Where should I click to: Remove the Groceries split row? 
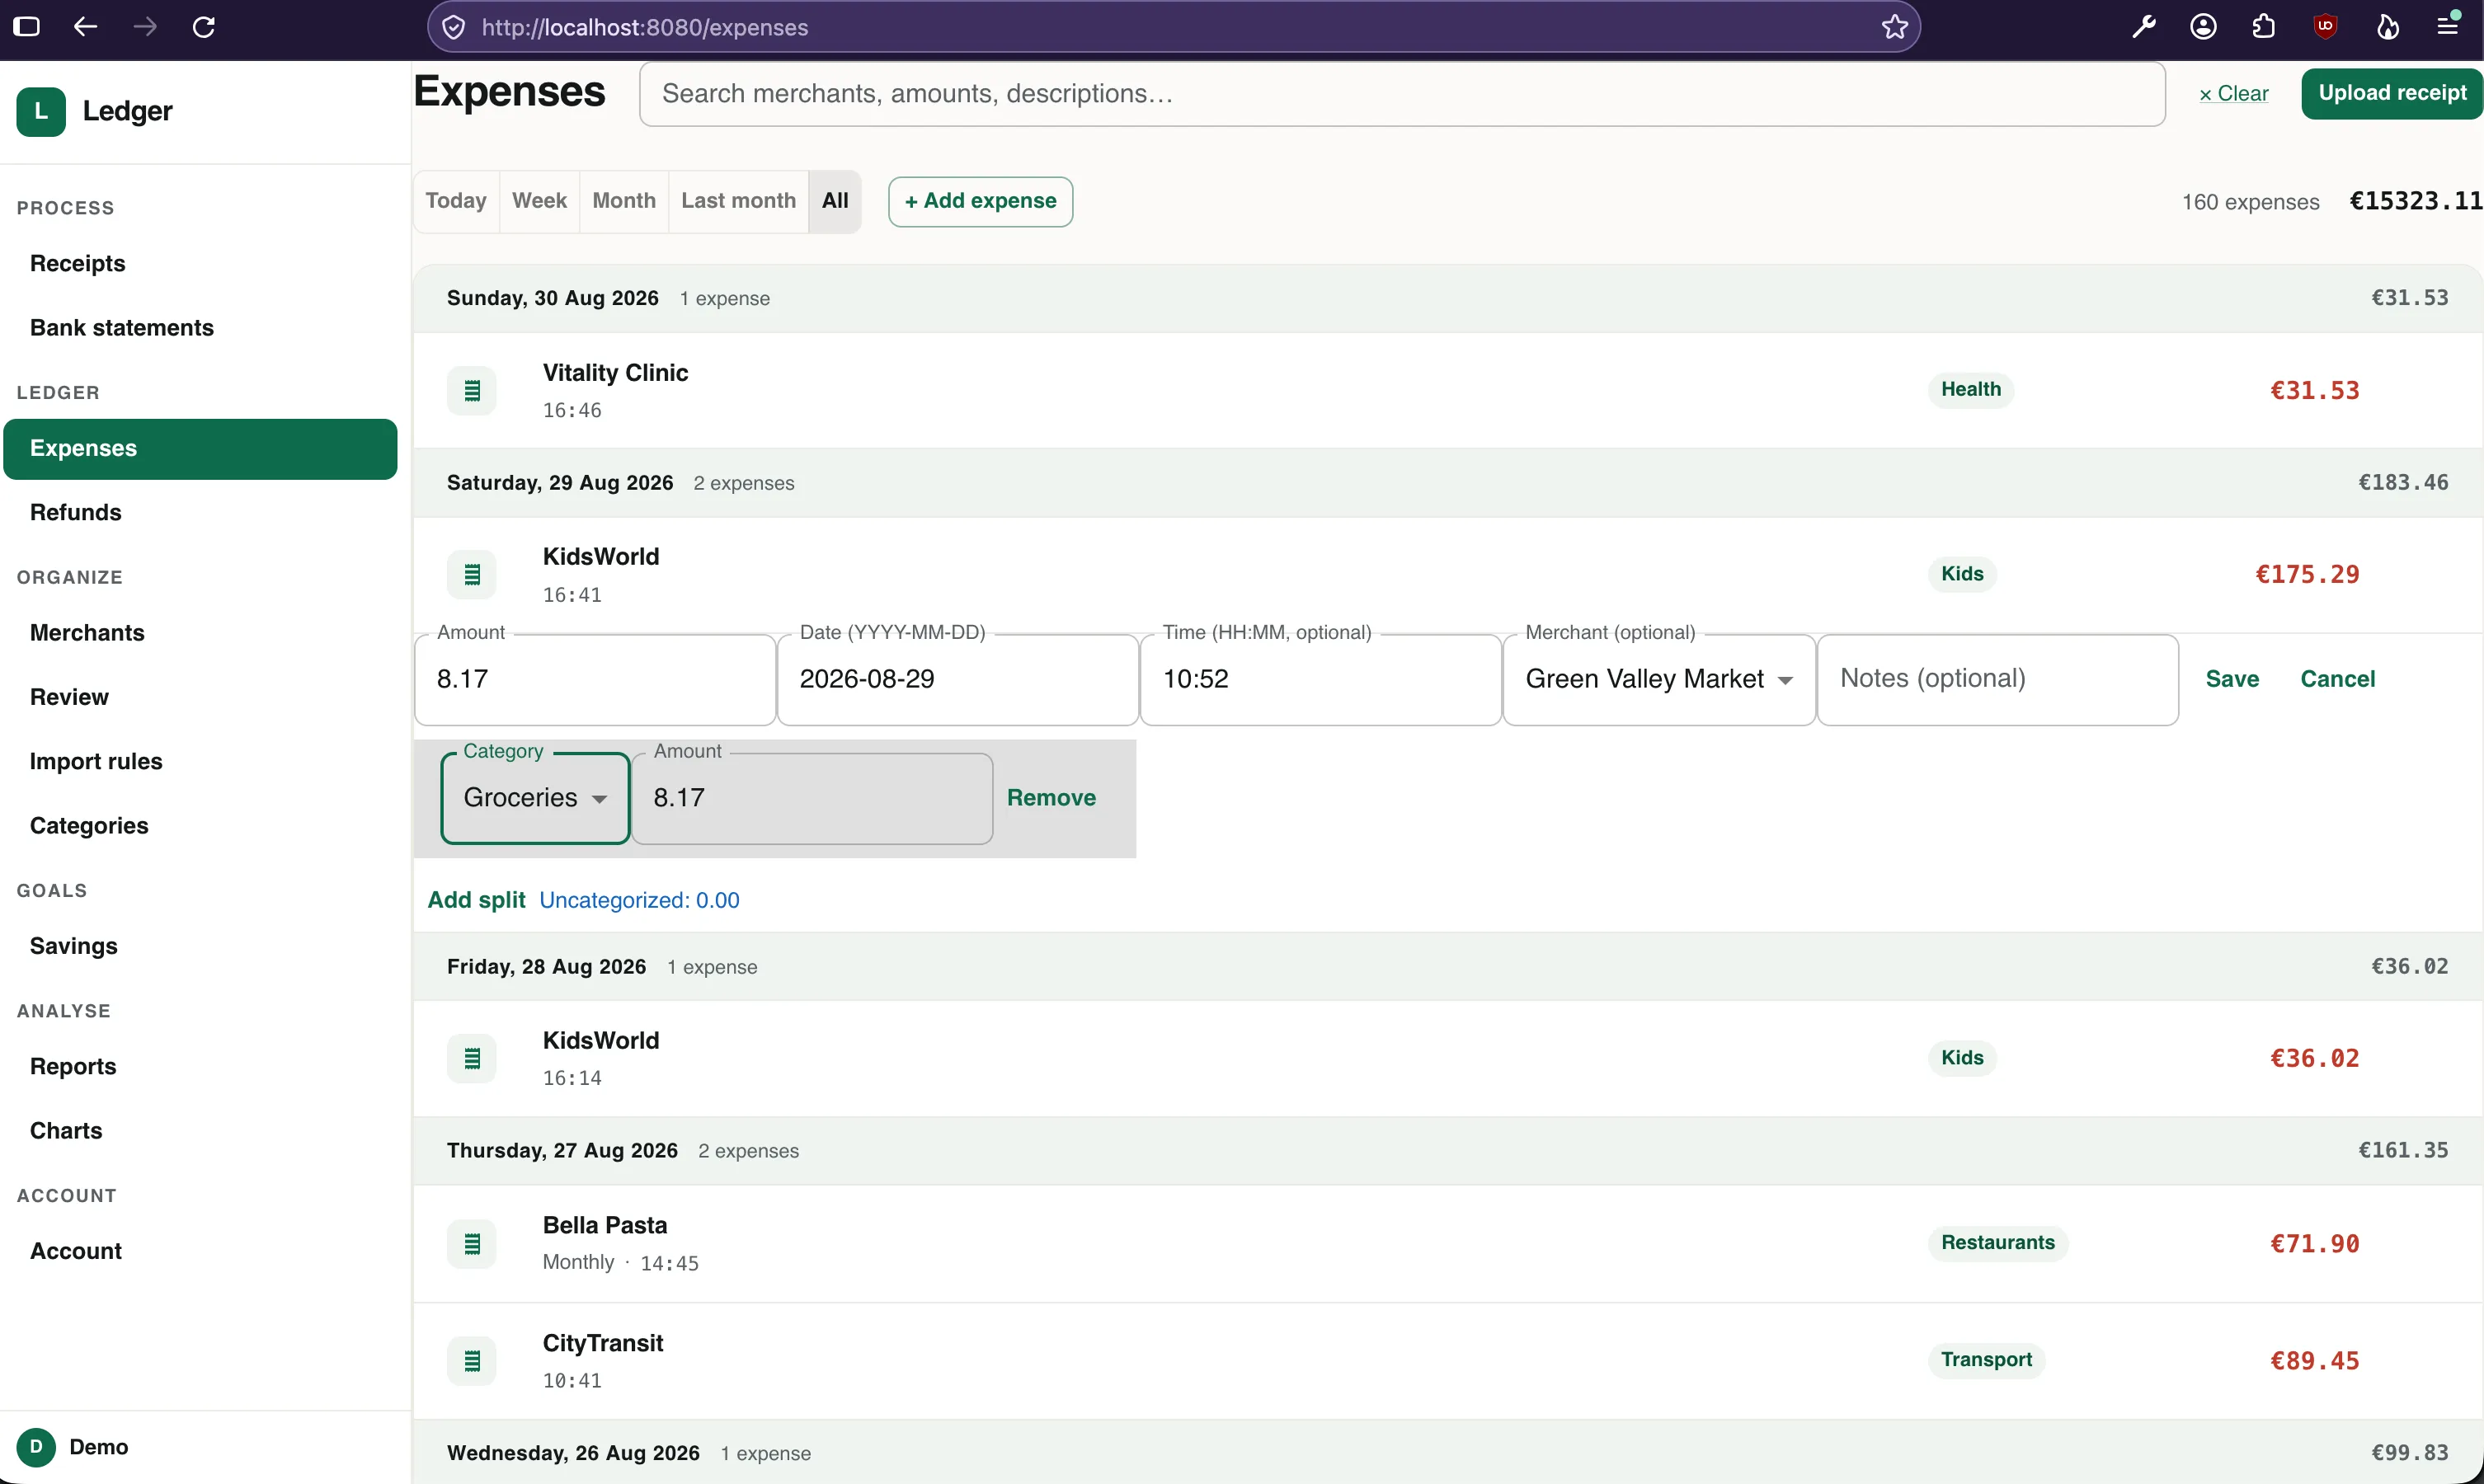click(x=1051, y=798)
